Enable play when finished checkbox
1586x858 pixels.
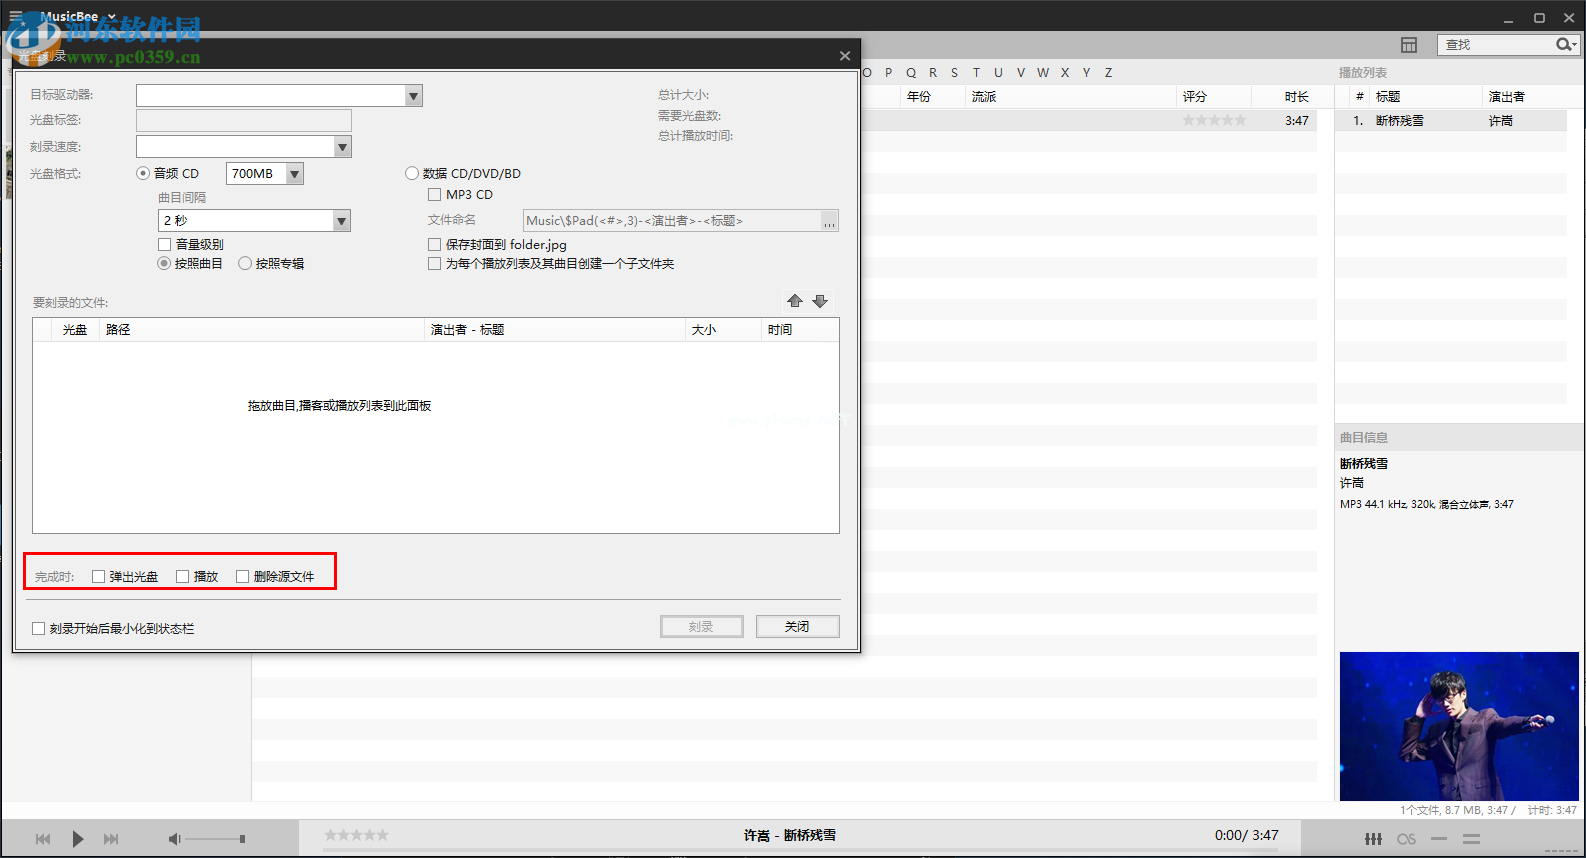[x=182, y=576]
